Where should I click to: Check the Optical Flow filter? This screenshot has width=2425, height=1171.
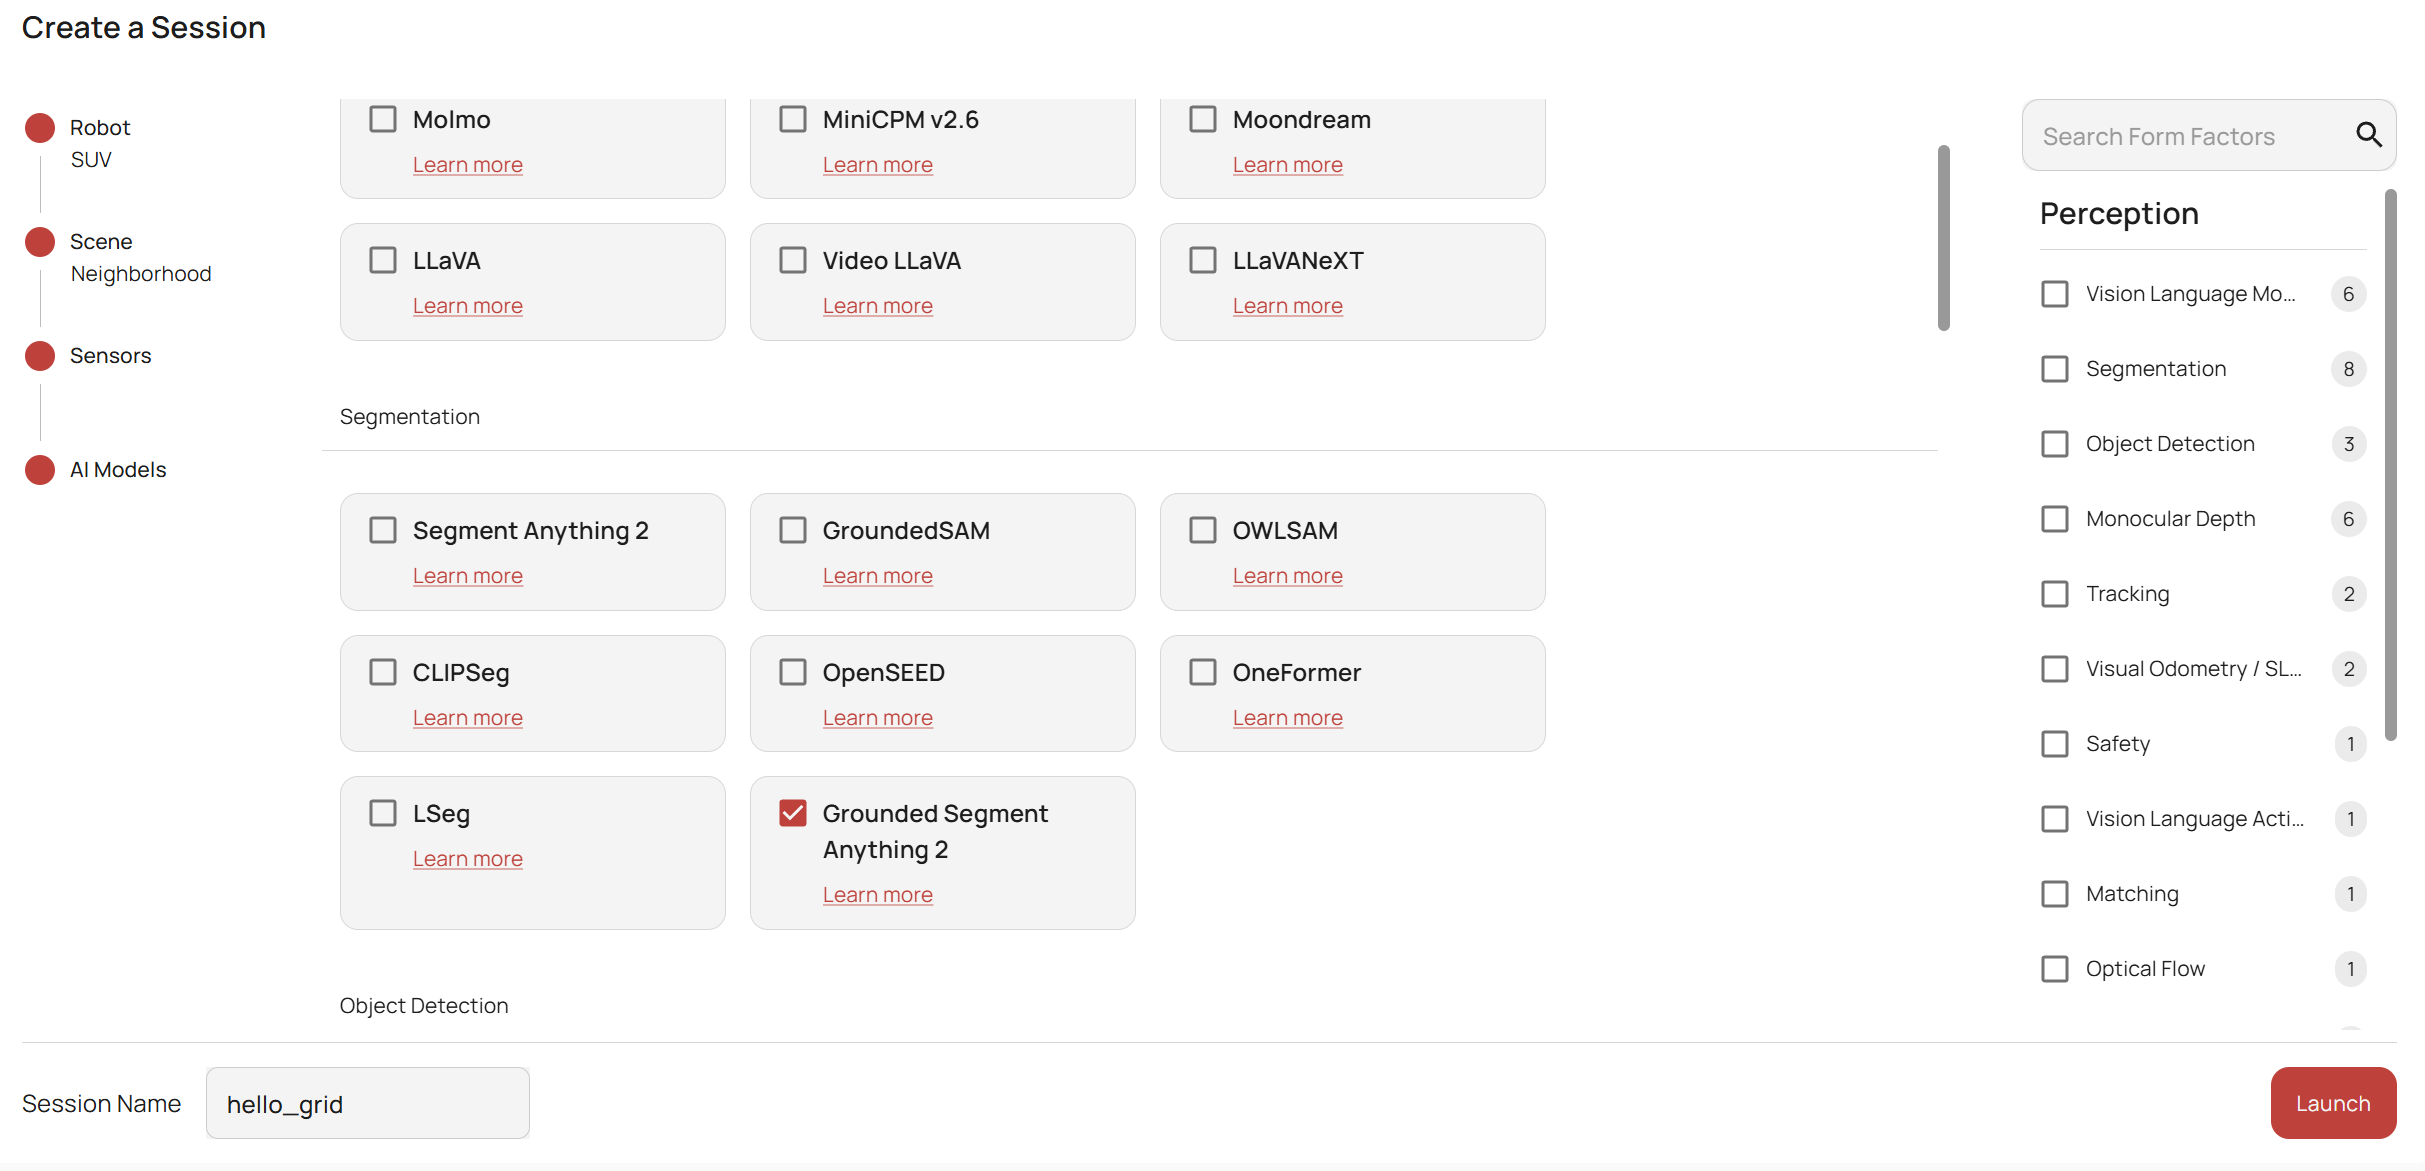pyautogui.click(x=2056, y=967)
